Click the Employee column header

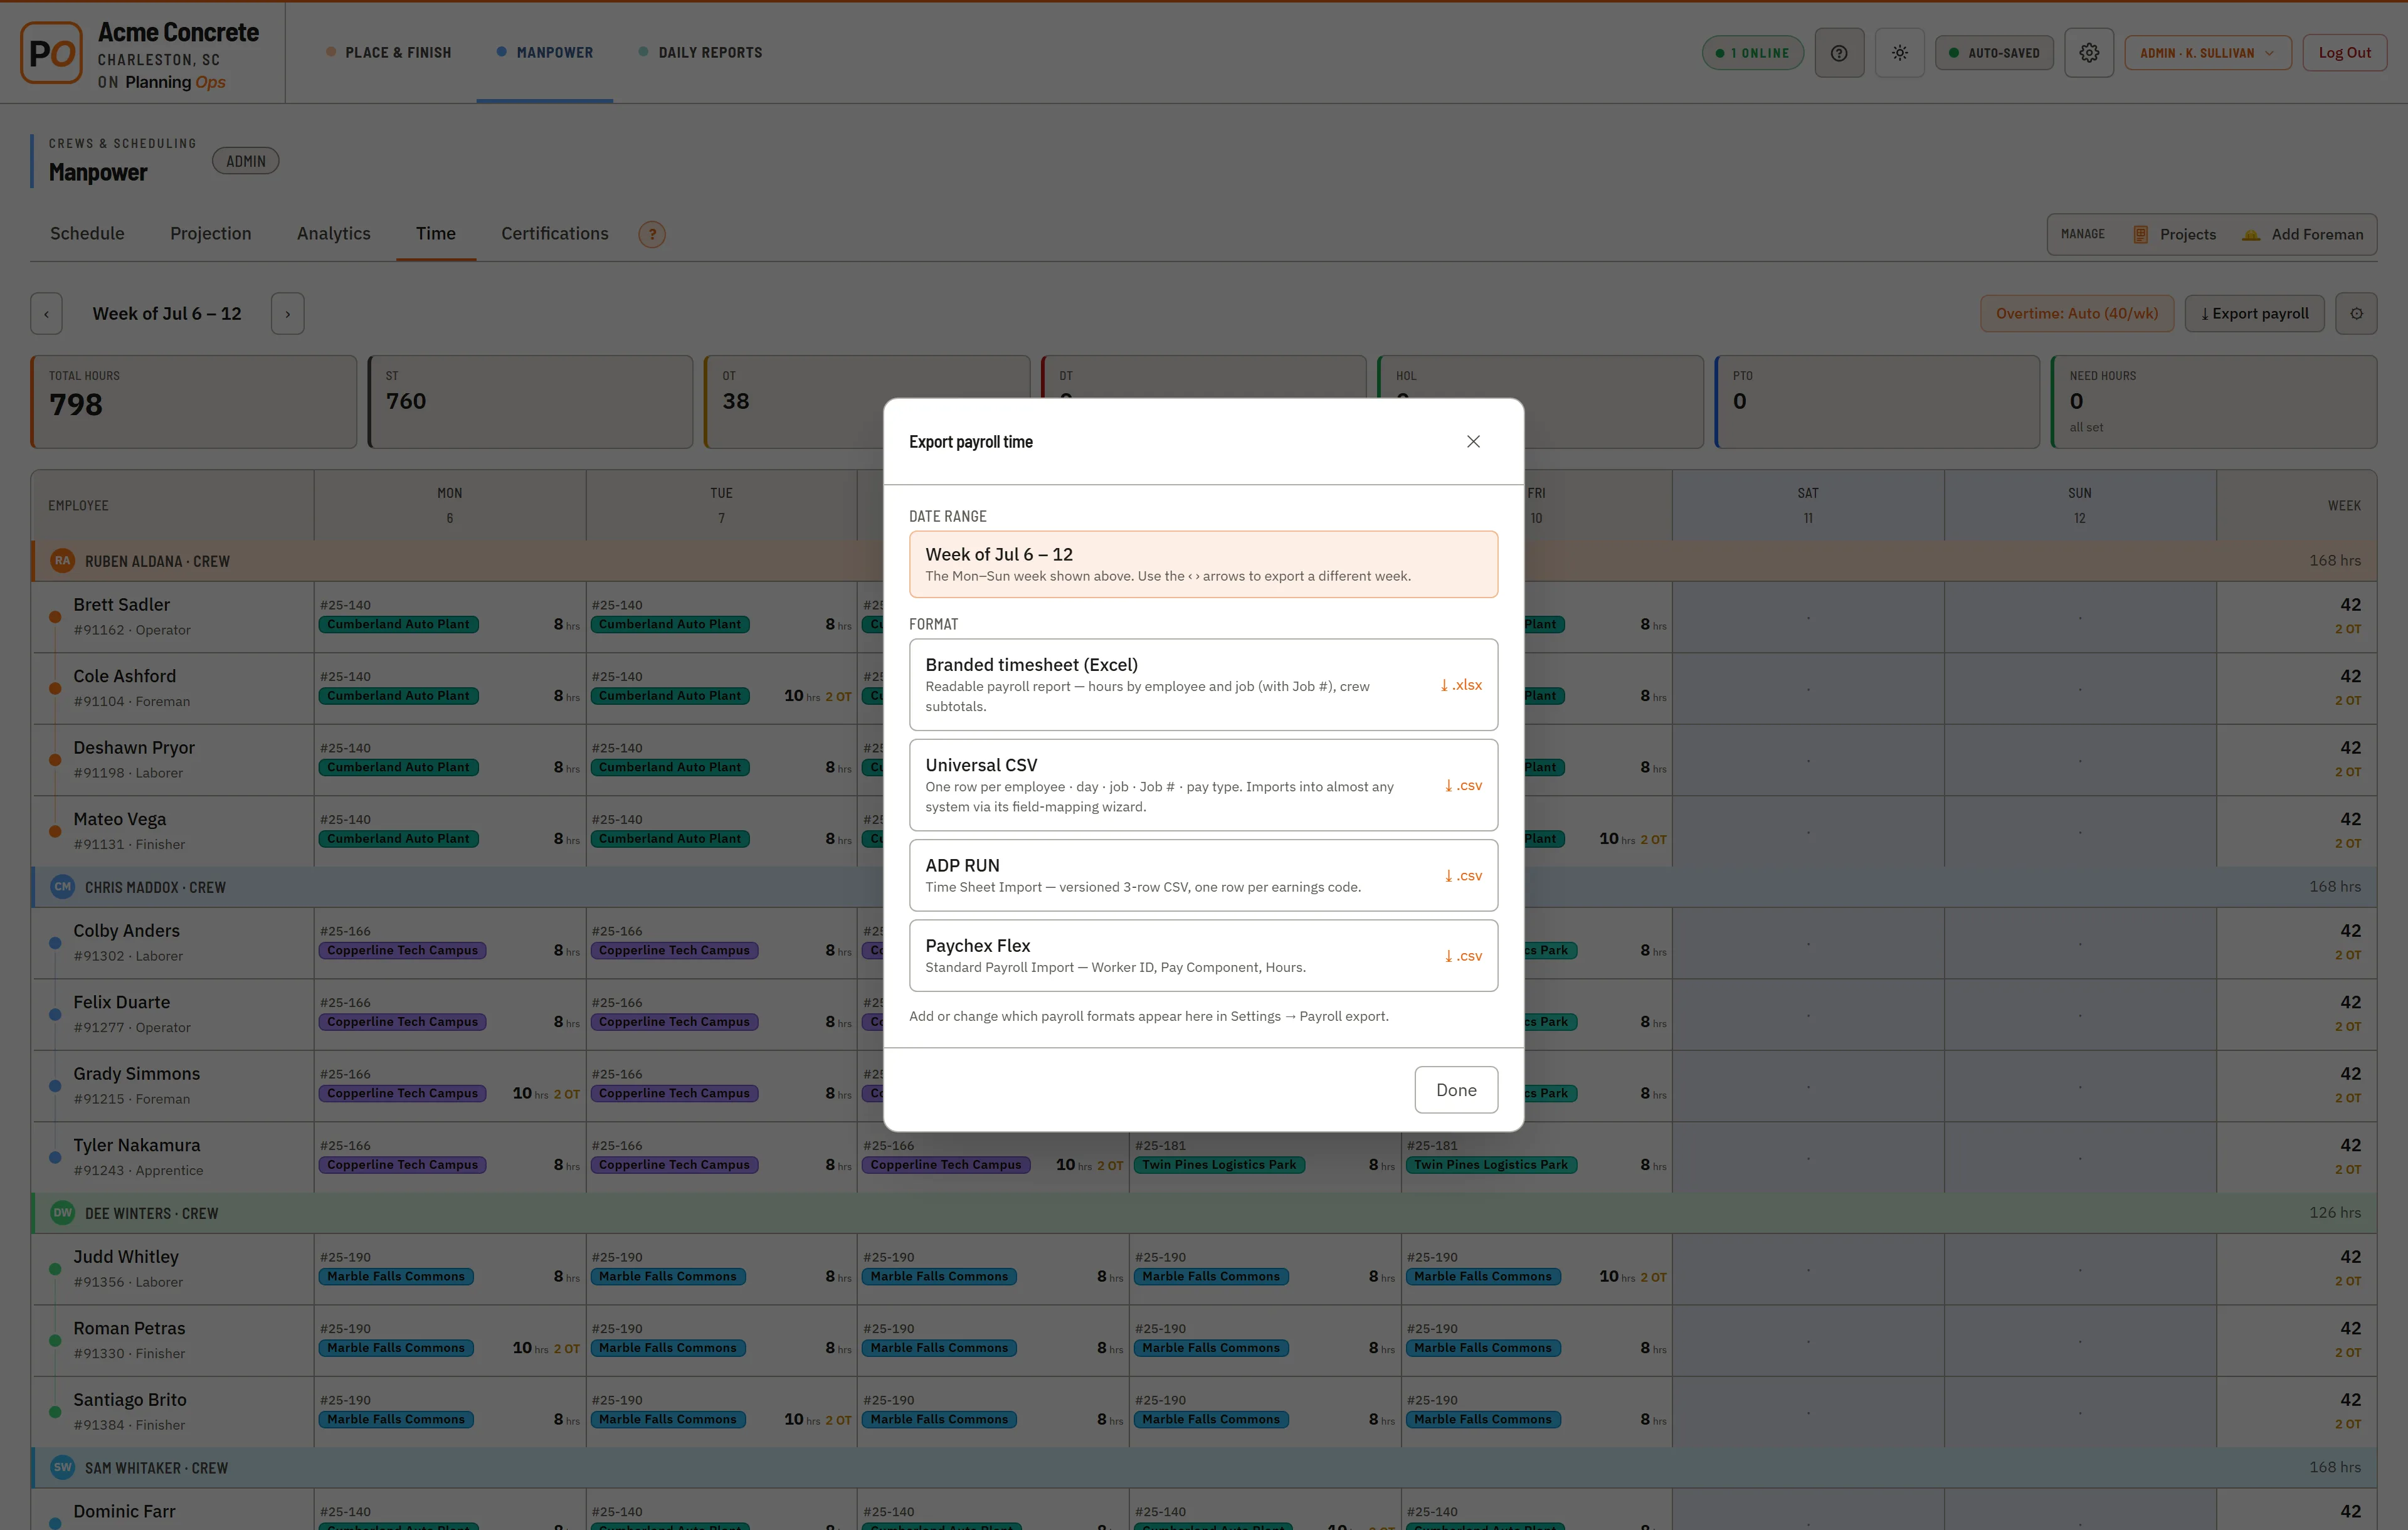coord(172,505)
